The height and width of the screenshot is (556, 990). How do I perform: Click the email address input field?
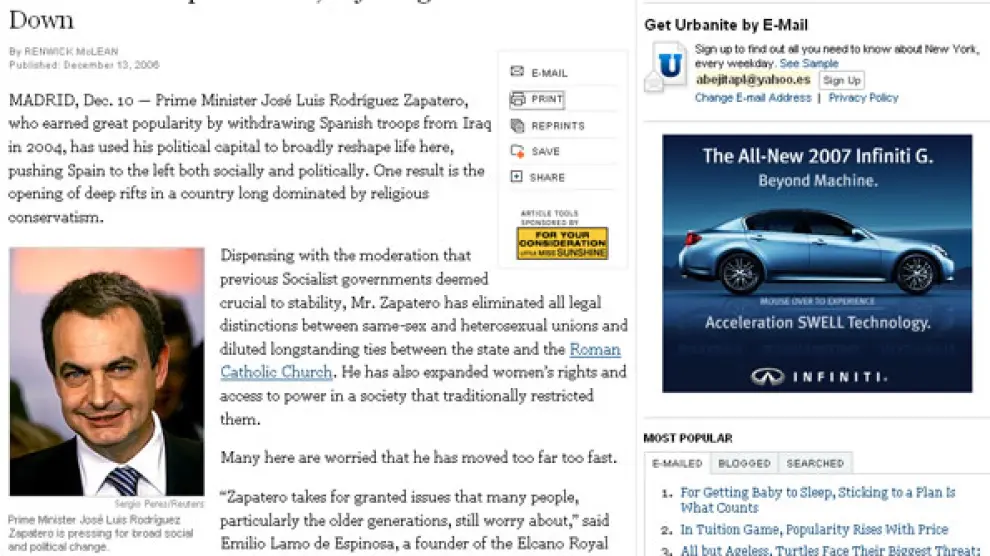click(x=754, y=80)
